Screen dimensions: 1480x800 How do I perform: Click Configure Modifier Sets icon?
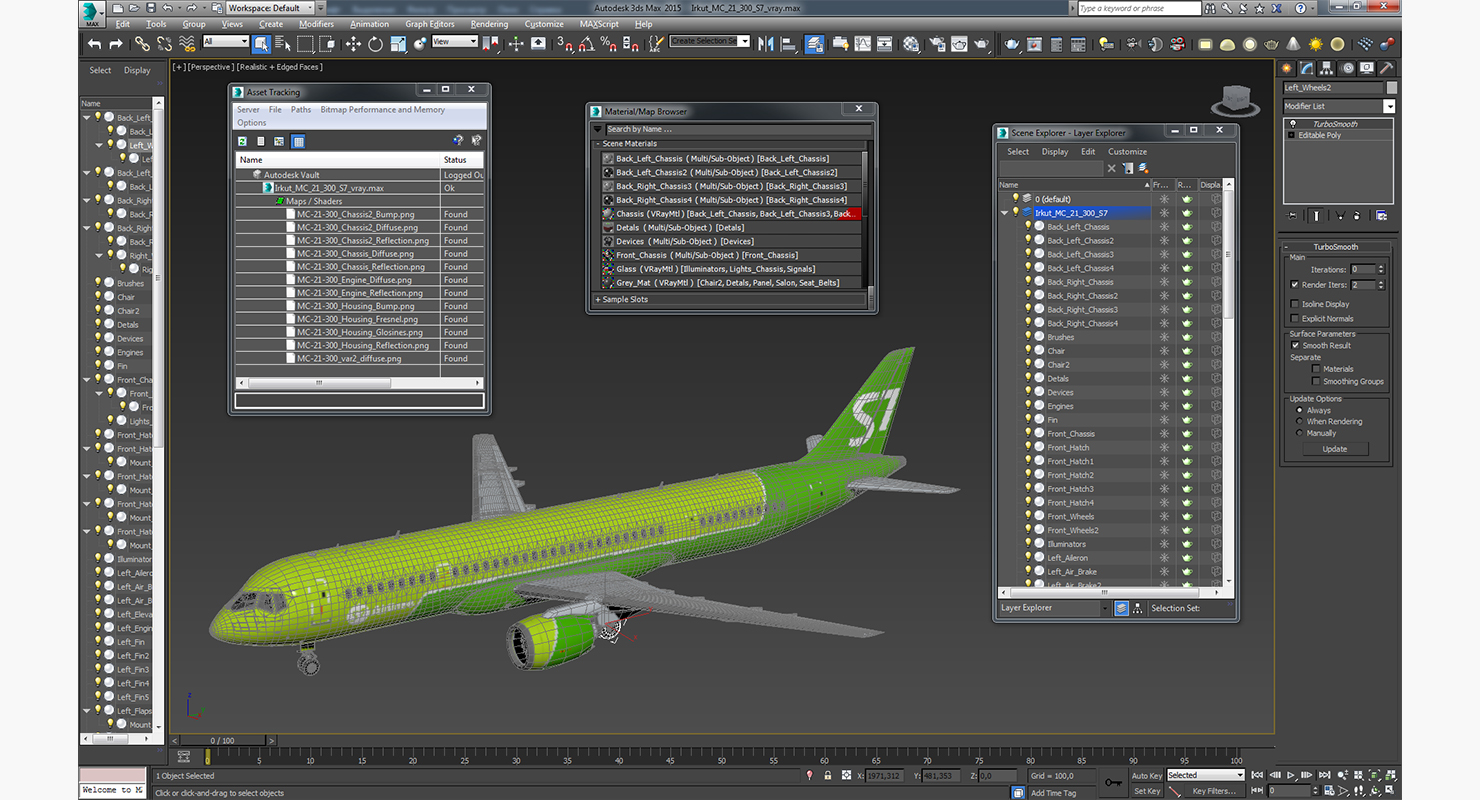pos(1382,215)
